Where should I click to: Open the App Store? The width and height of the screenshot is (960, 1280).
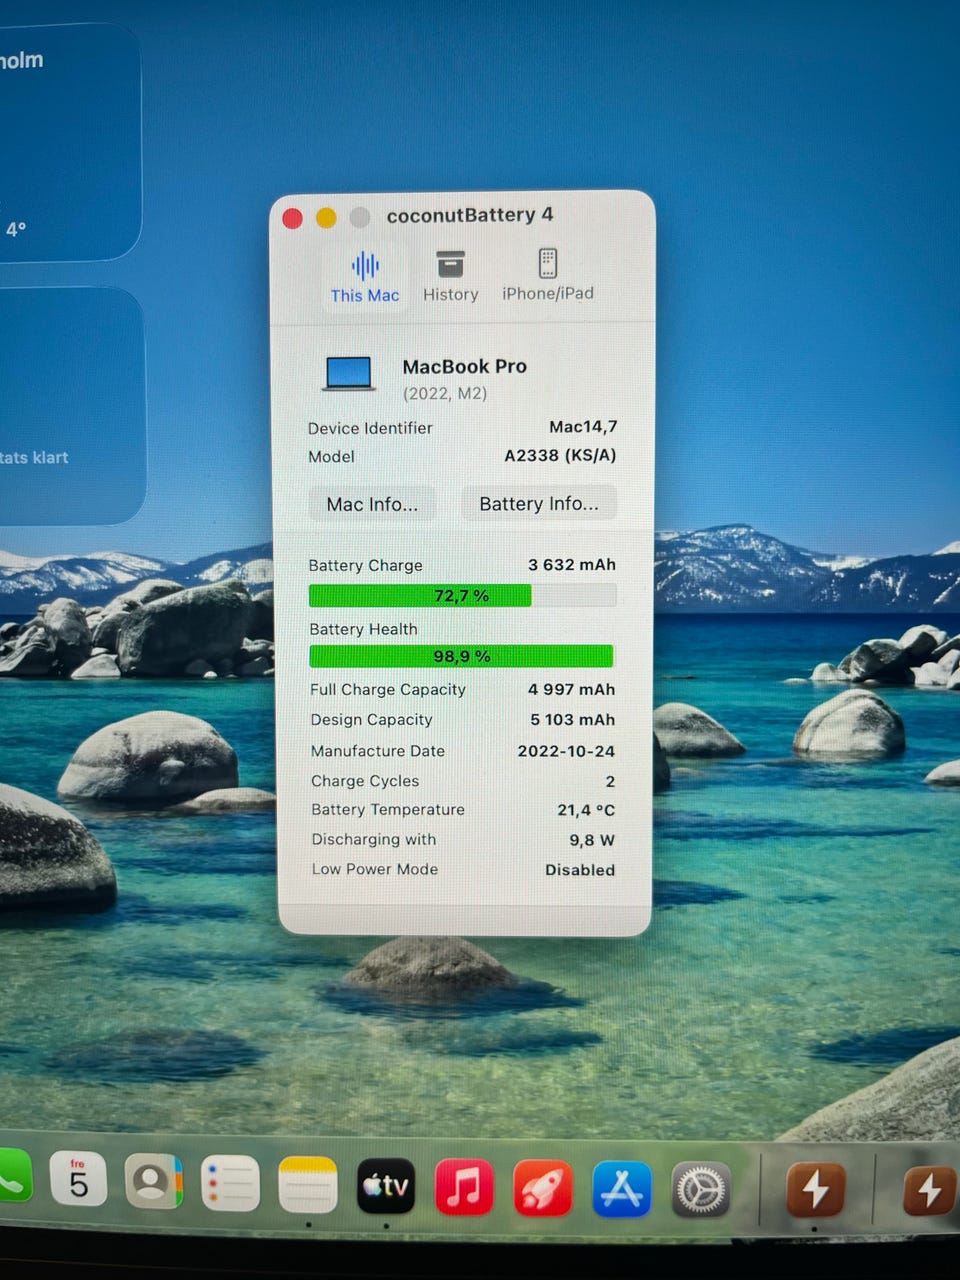621,1189
